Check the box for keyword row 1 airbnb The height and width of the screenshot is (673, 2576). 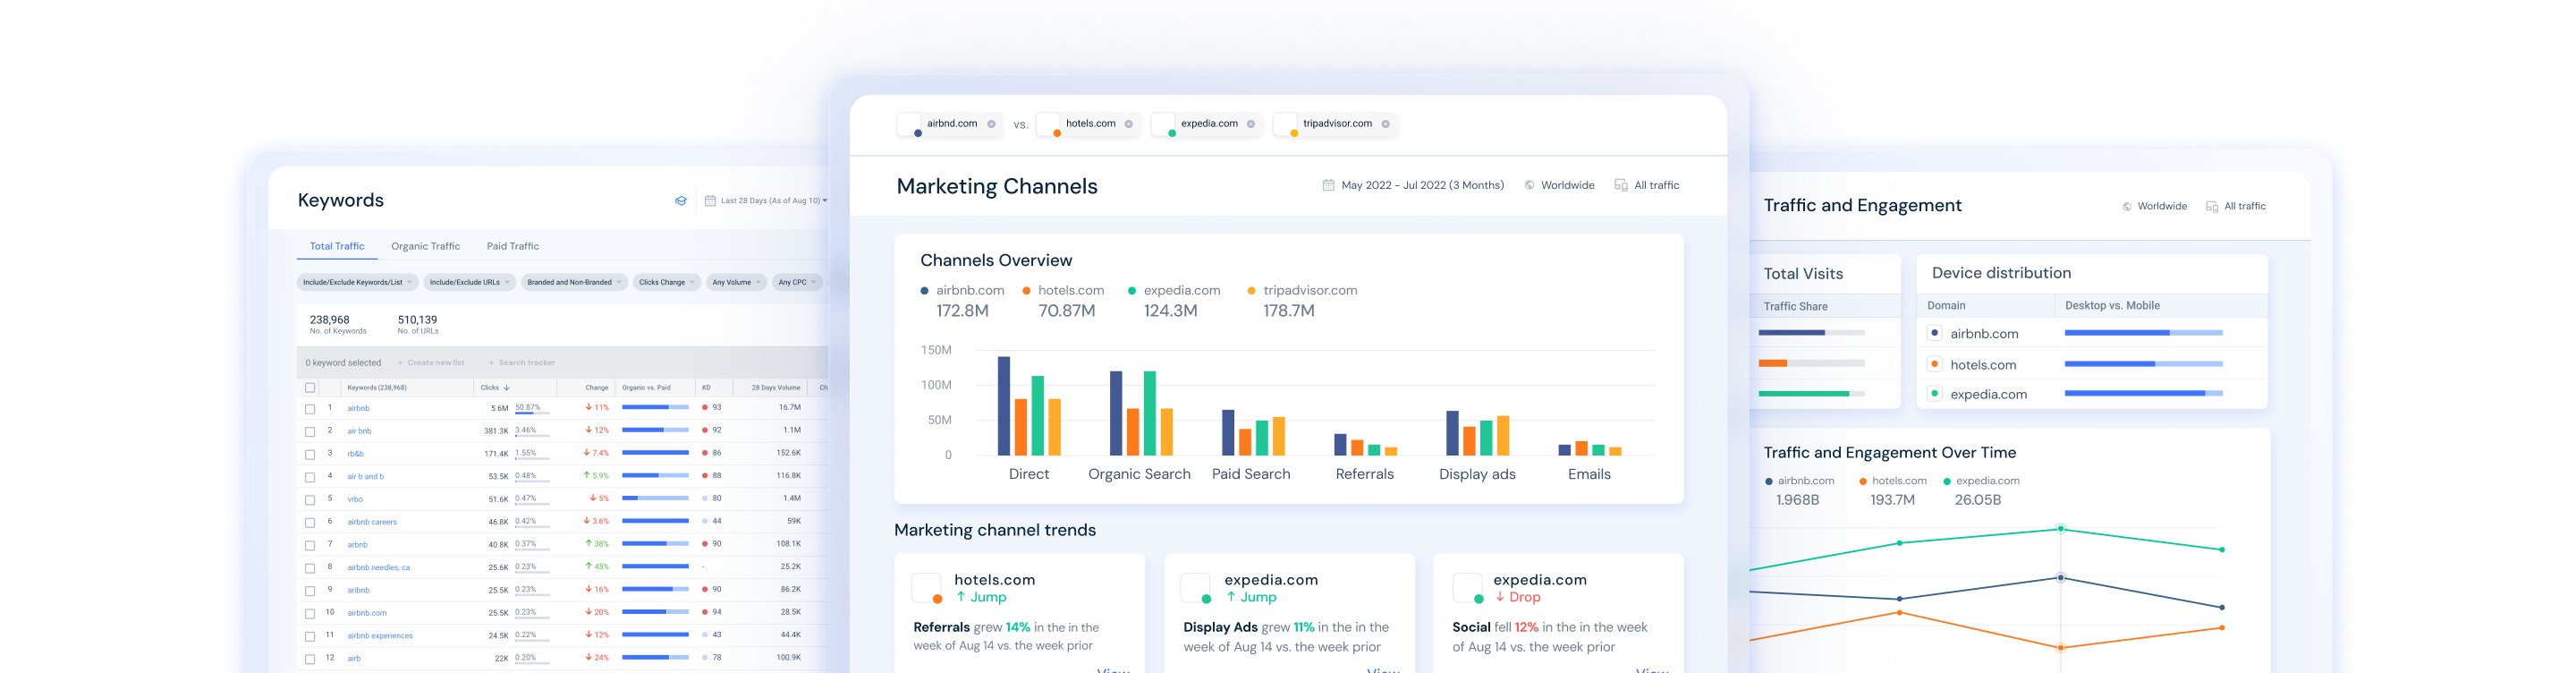(x=310, y=409)
